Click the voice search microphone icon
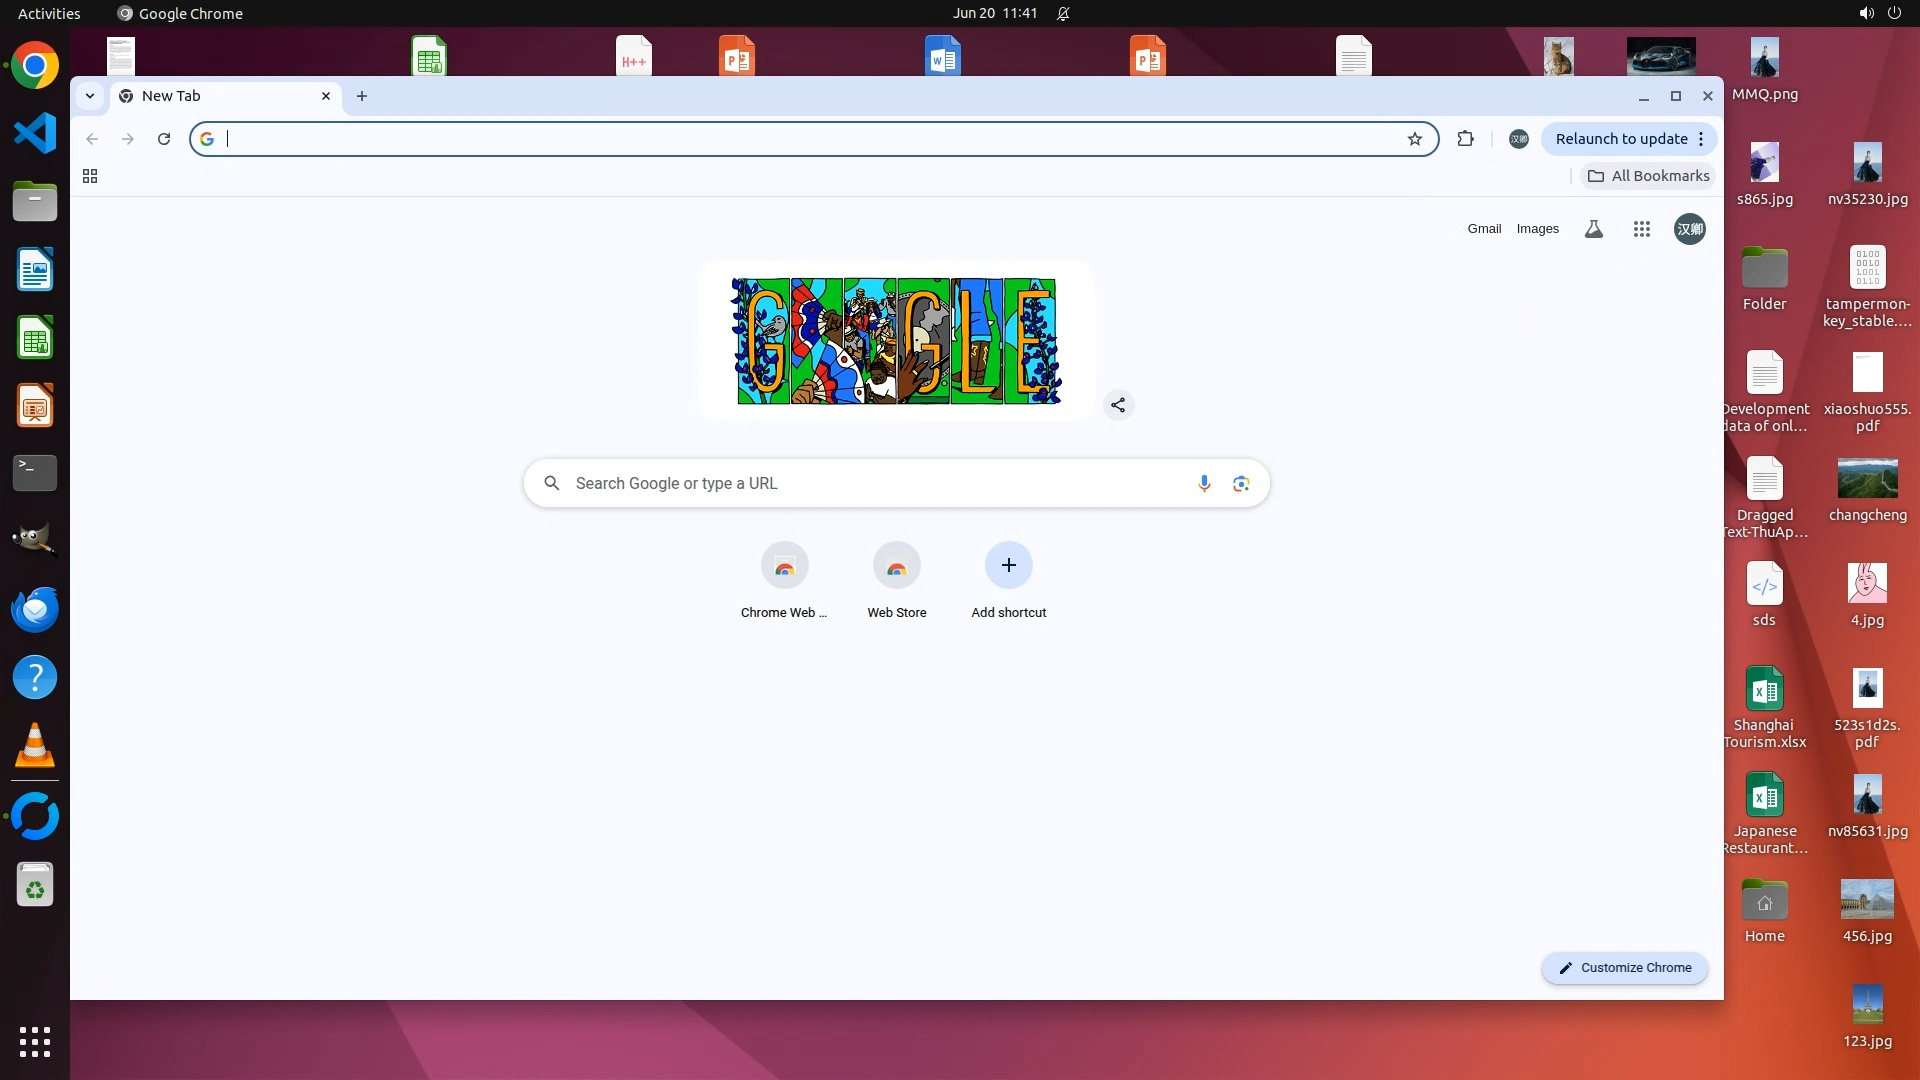1920x1080 pixels. [1204, 484]
